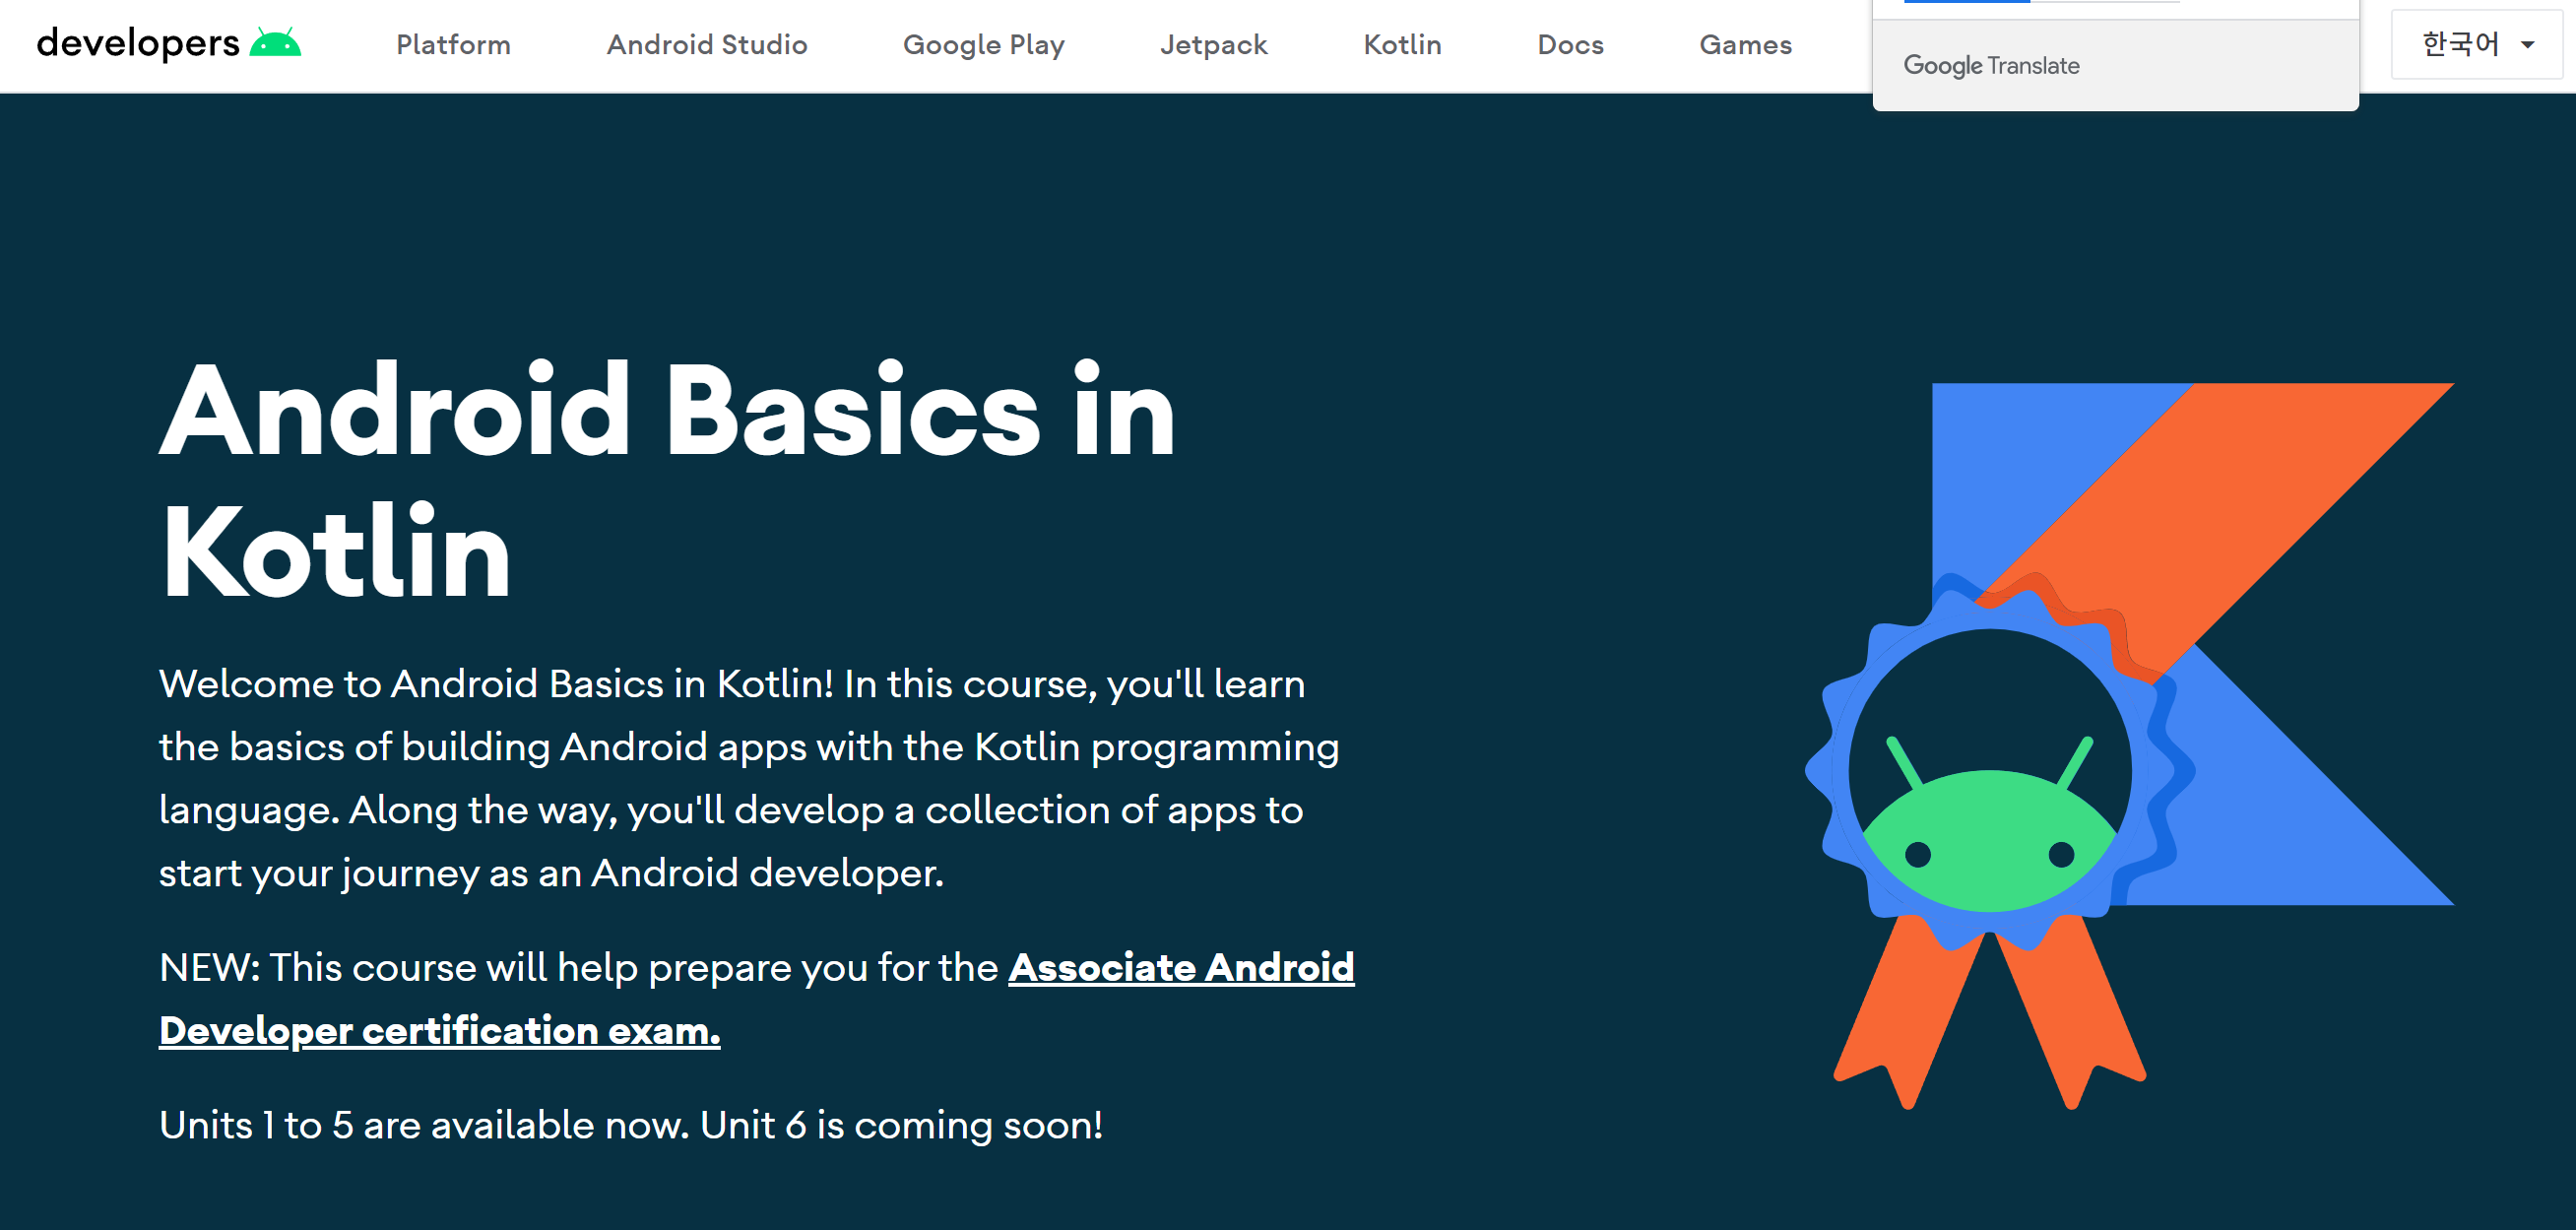Open the Platform menu item

pyautogui.click(x=453, y=45)
